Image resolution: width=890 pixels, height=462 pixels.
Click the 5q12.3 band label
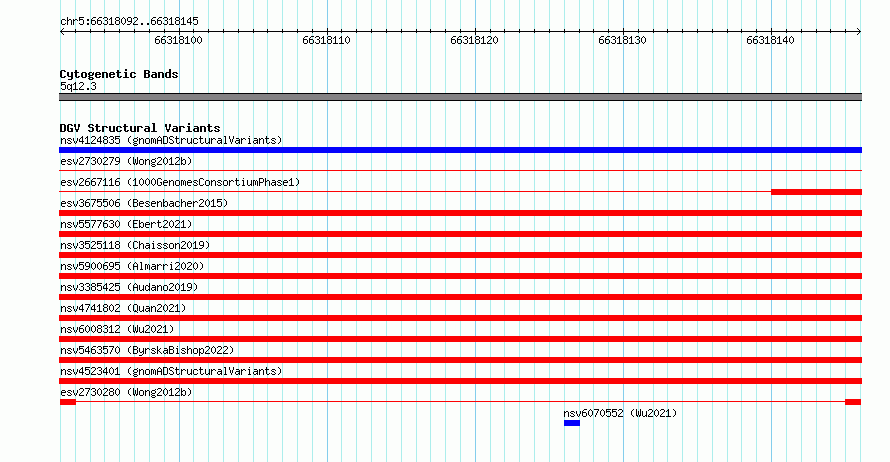click(x=78, y=86)
